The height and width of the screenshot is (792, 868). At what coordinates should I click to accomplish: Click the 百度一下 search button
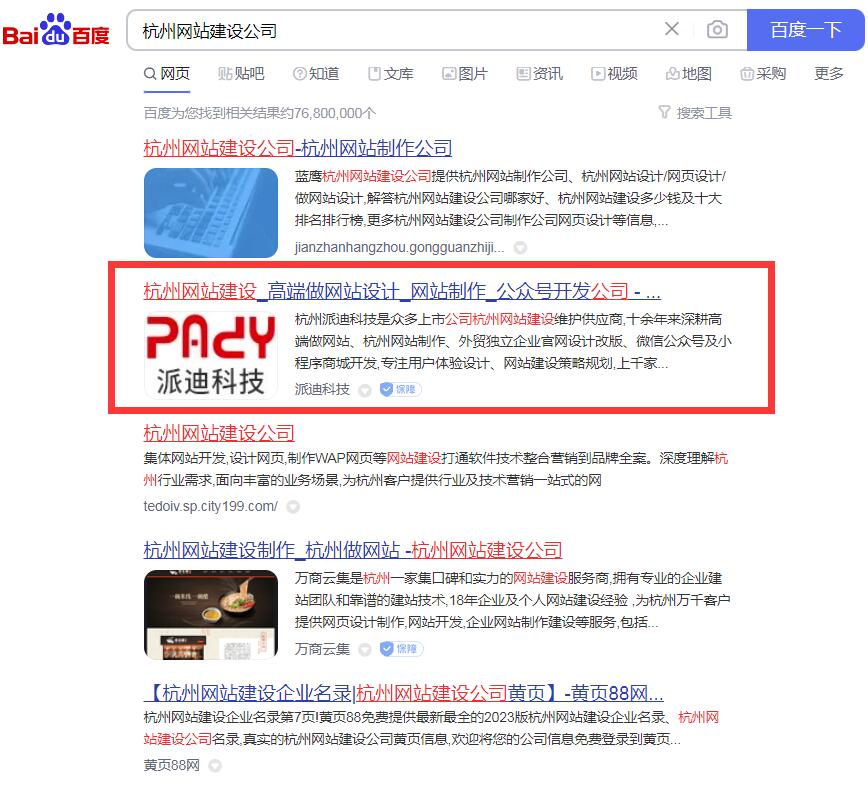point(805,30)
